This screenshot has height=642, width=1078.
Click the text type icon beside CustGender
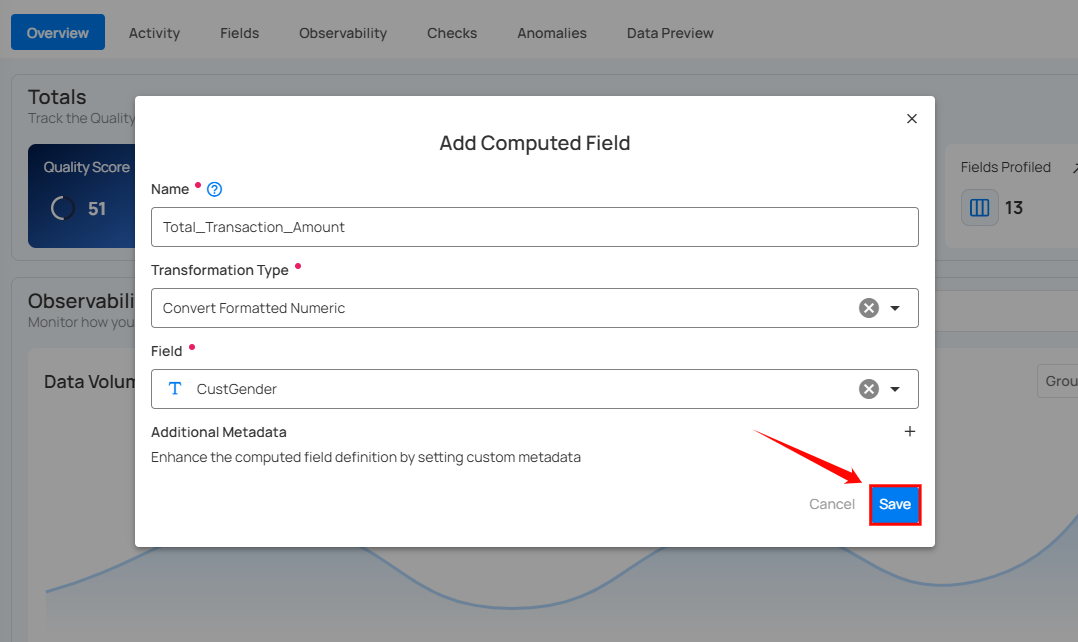pyautogui.click(x=175, y=389)
